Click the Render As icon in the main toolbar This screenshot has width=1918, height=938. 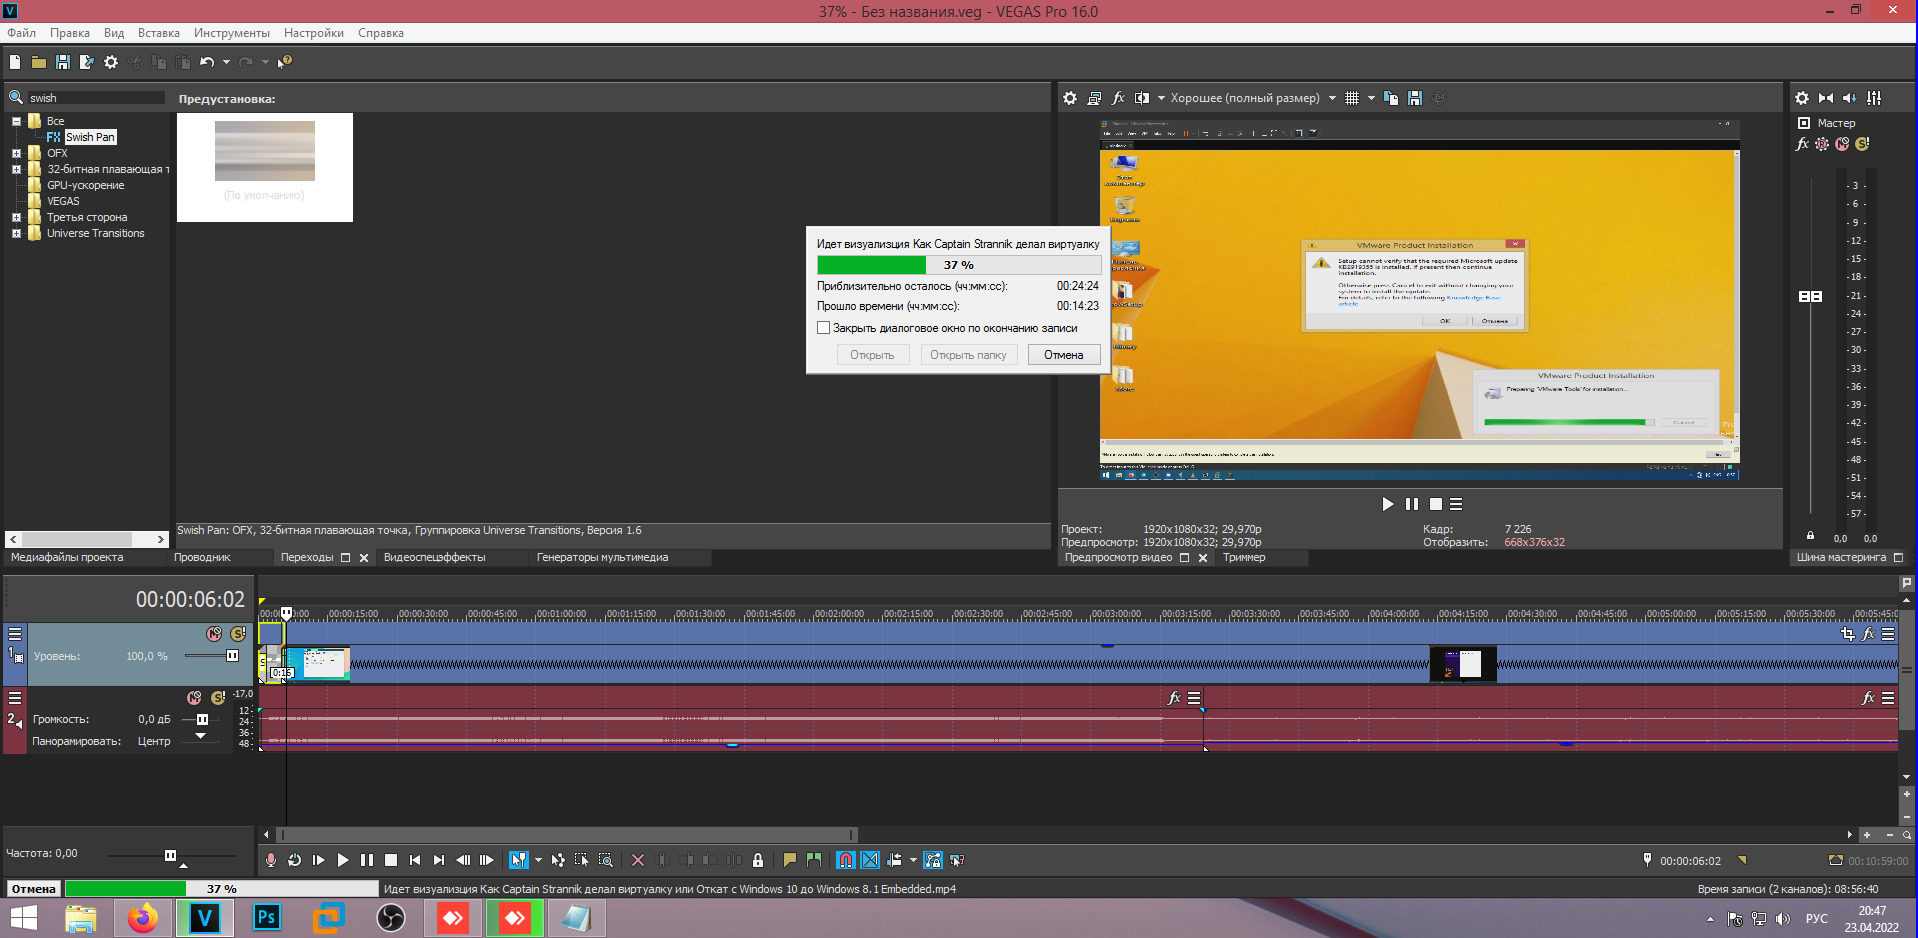tap(87, 62)
